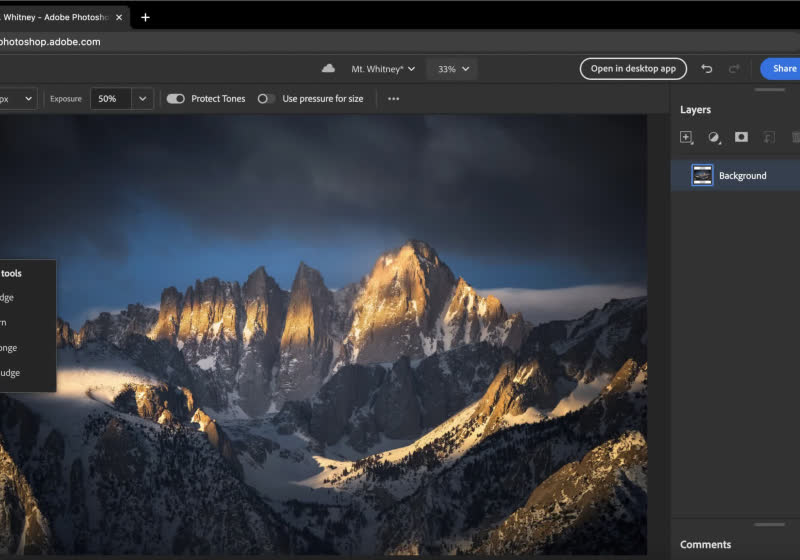Image resolution: width=800 pixels, height=560 pixels.
Task: Click the Background layer name
Action: 742,175
